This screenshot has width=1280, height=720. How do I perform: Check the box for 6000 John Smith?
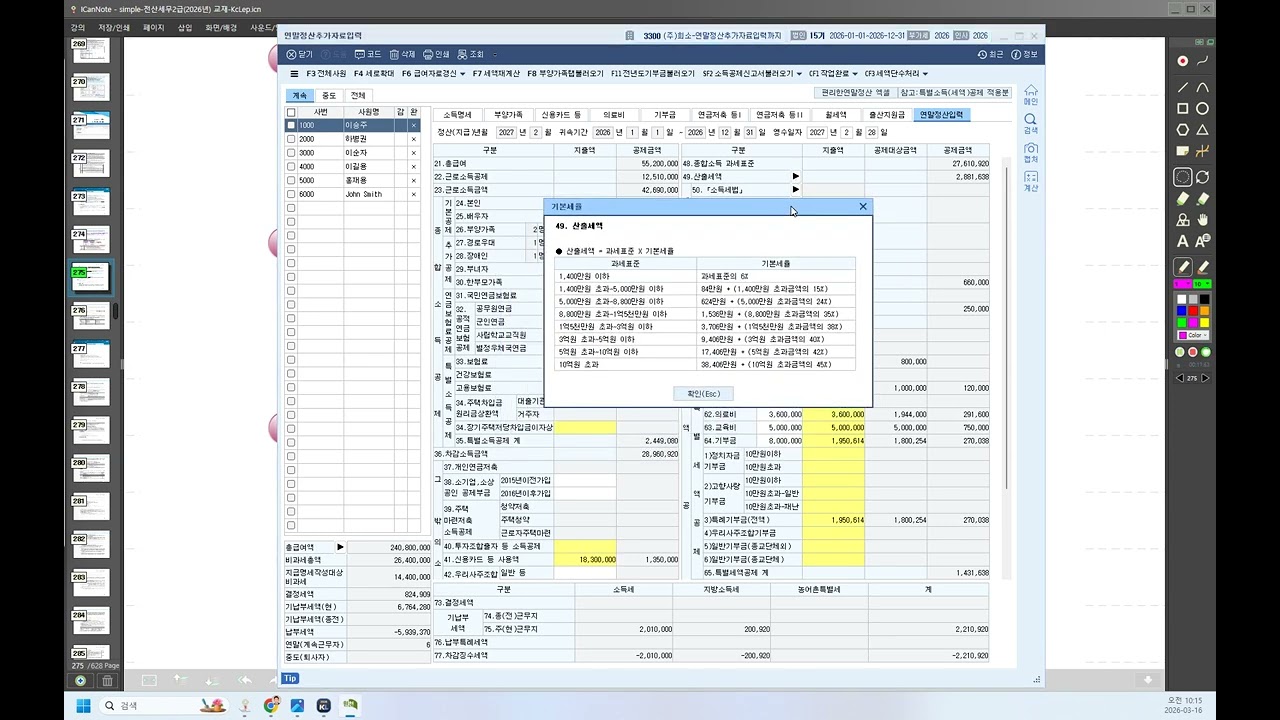[291, 194]
